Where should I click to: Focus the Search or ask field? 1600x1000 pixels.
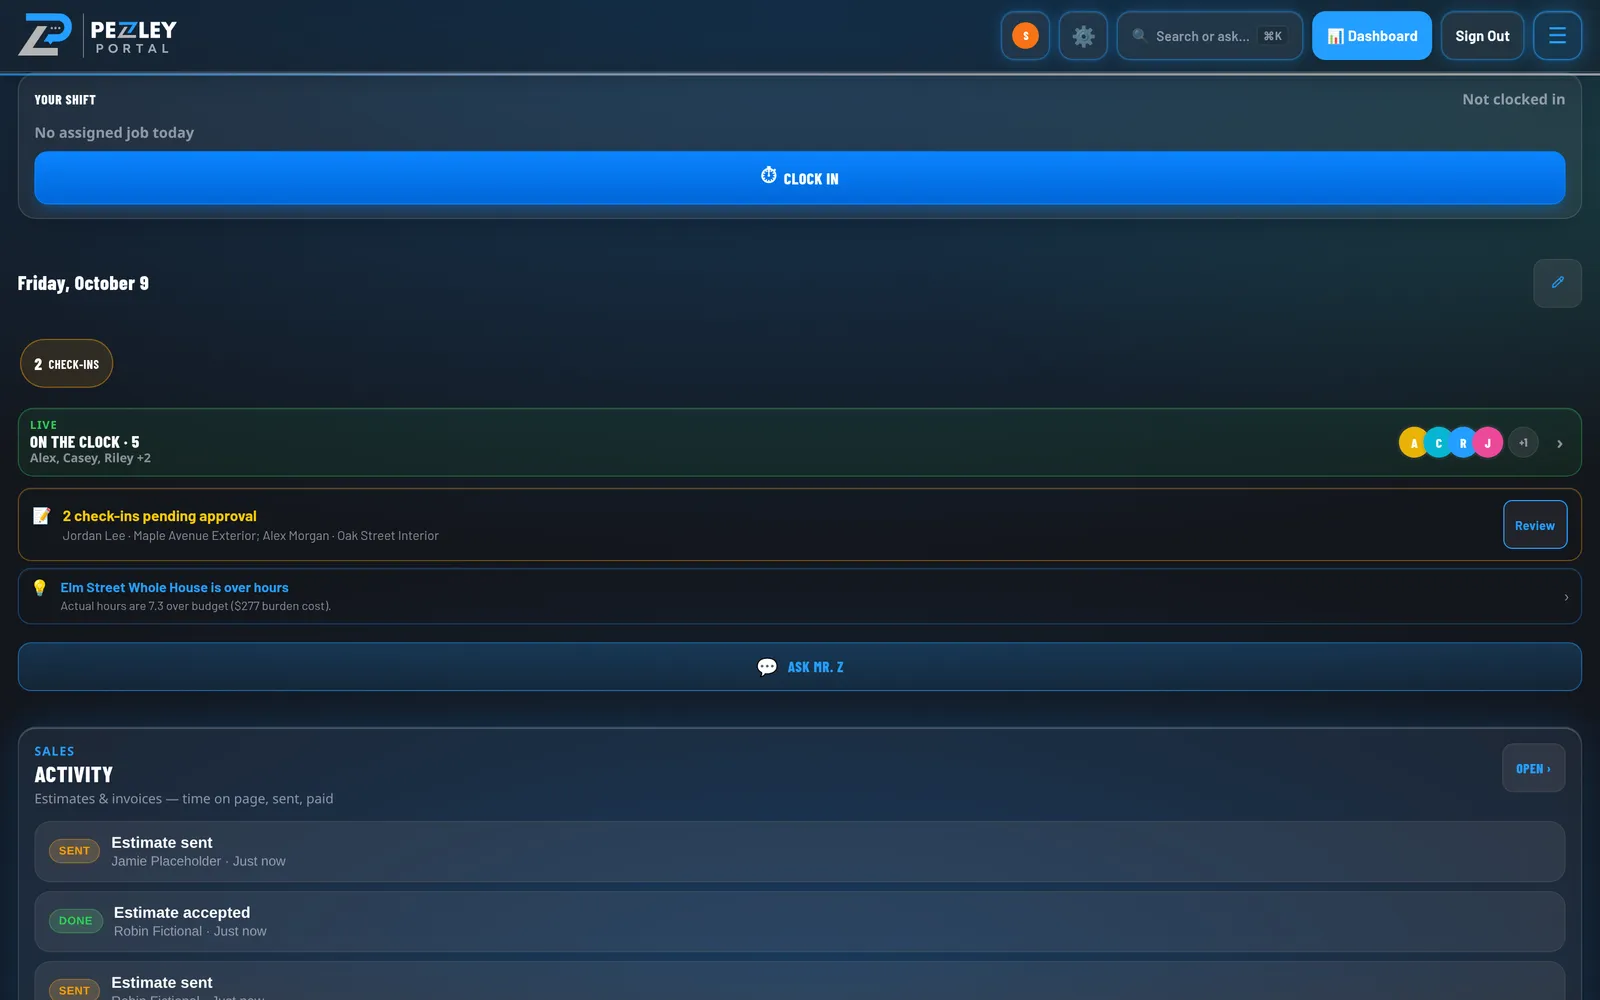pyautogui.click(x=1209, y=36)
